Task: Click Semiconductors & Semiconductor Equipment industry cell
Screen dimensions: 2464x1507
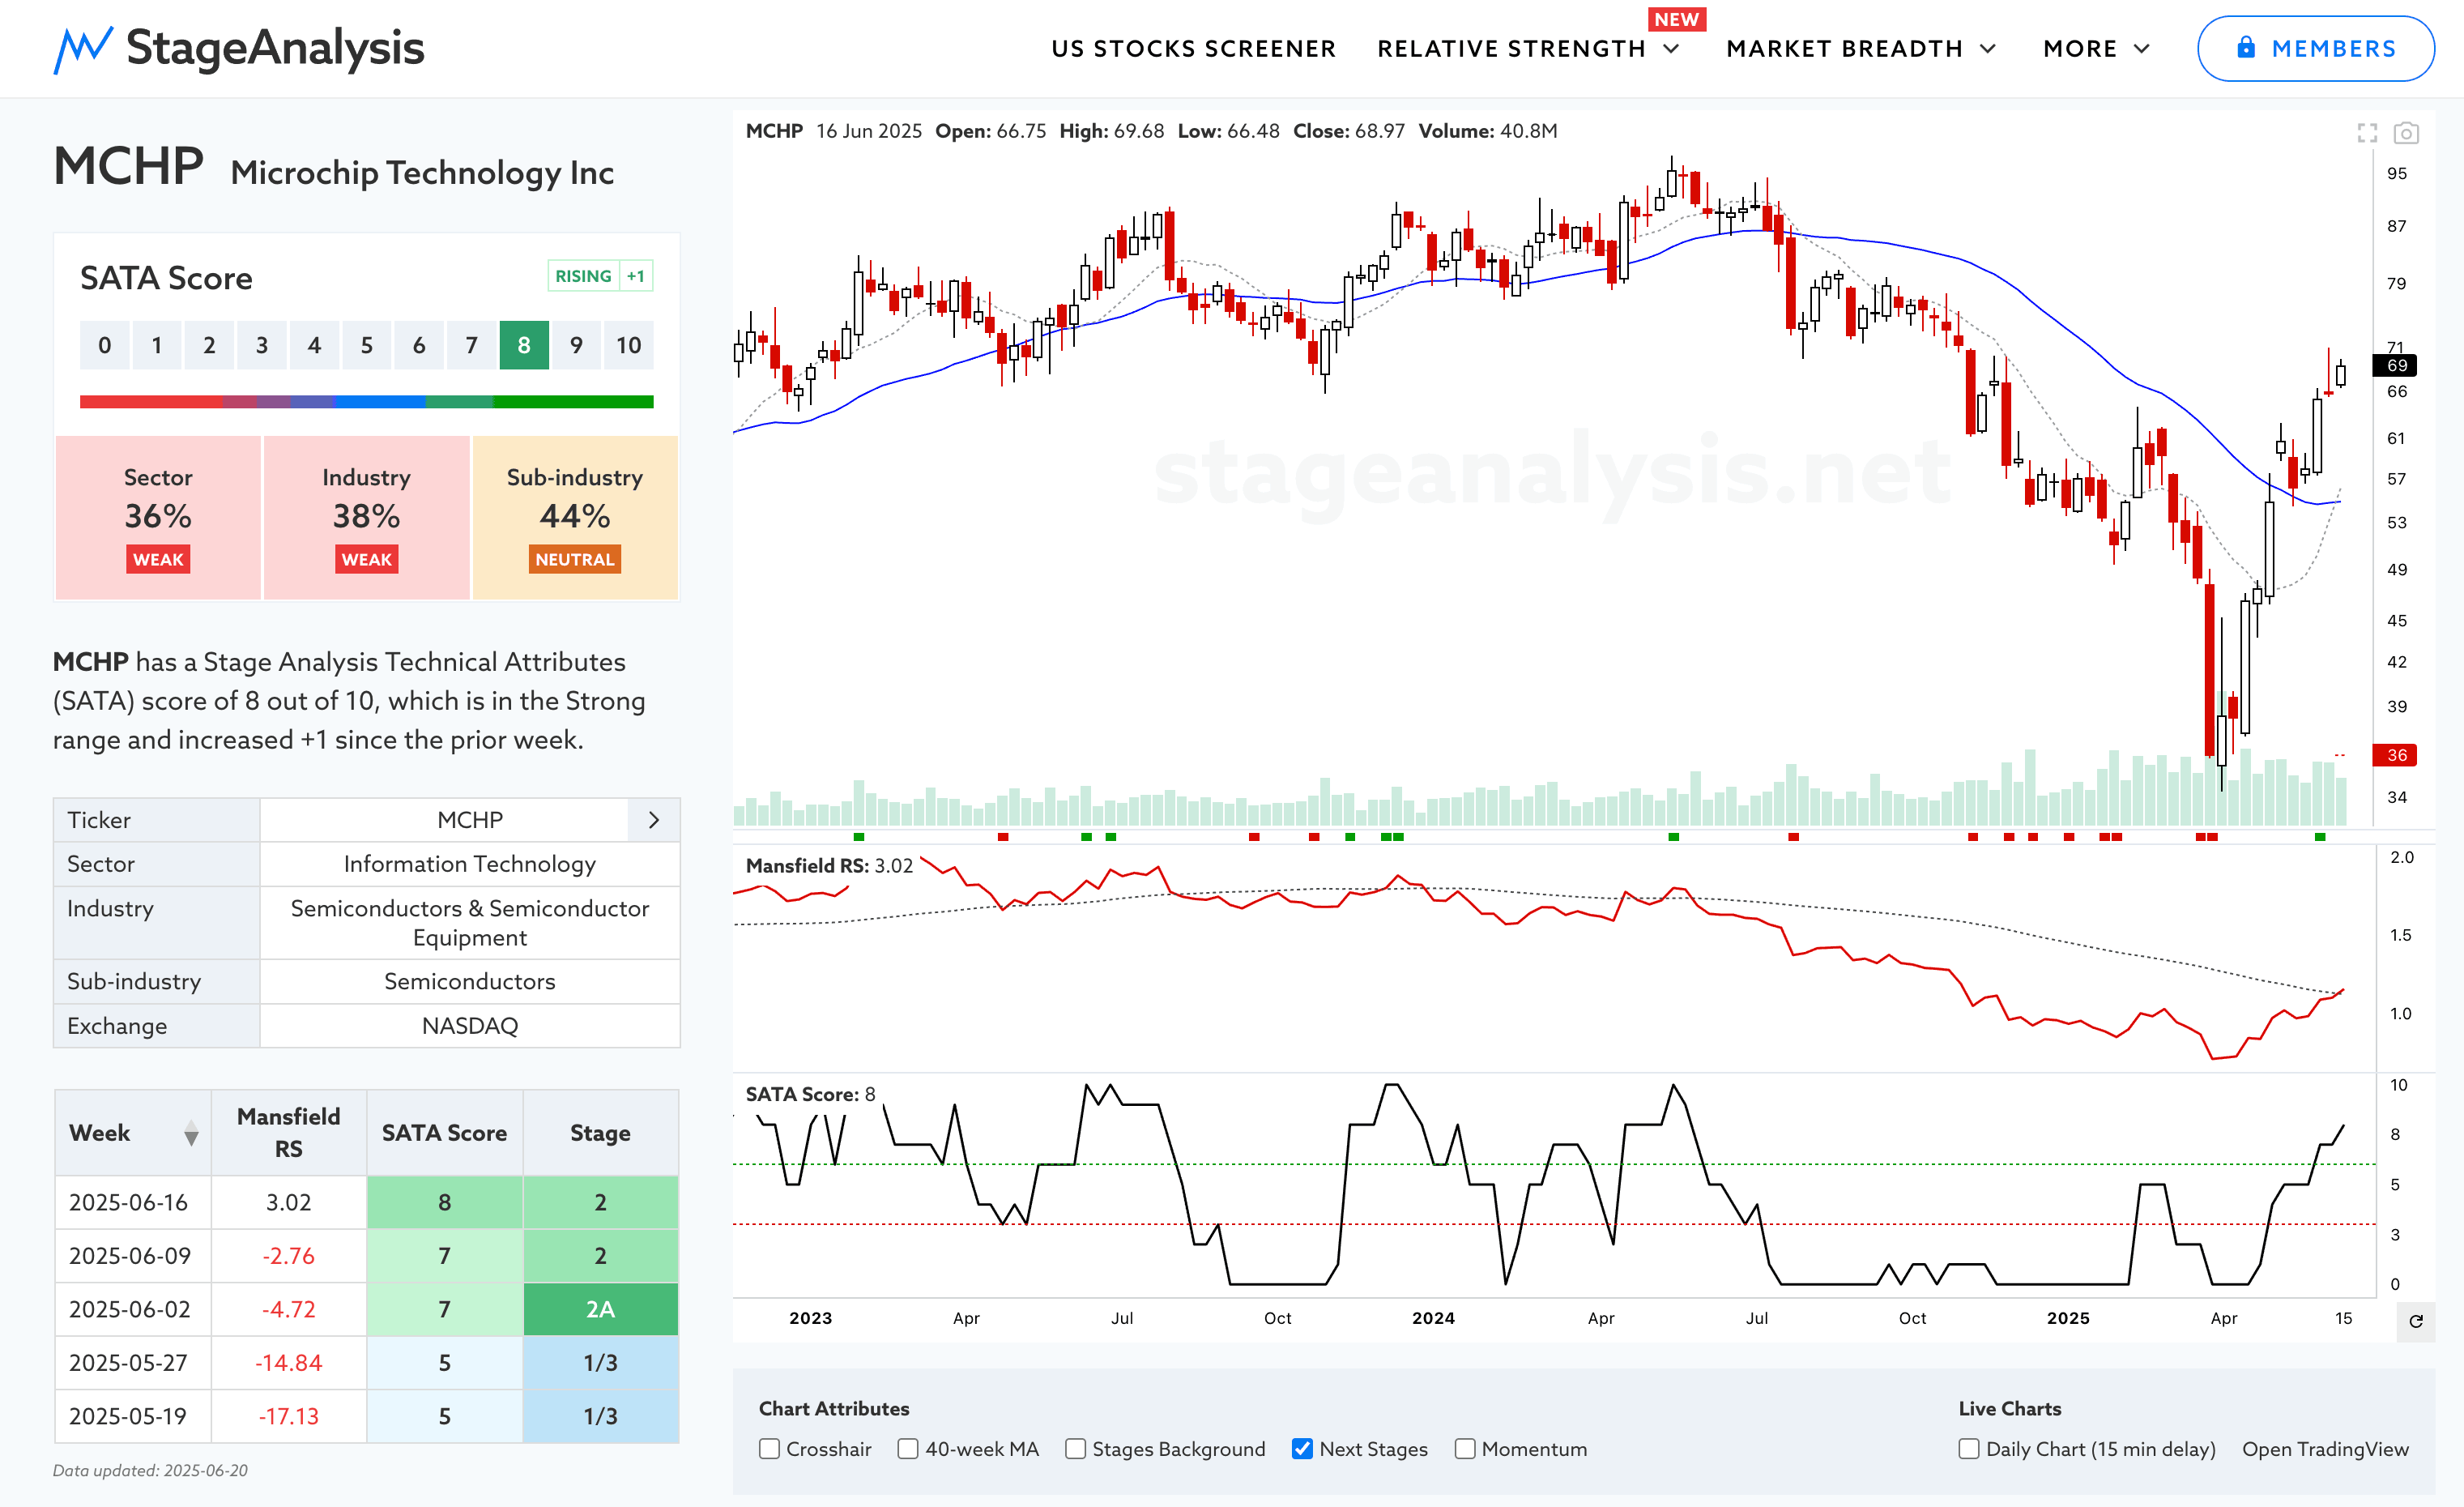Action: (x=470, y=923)
